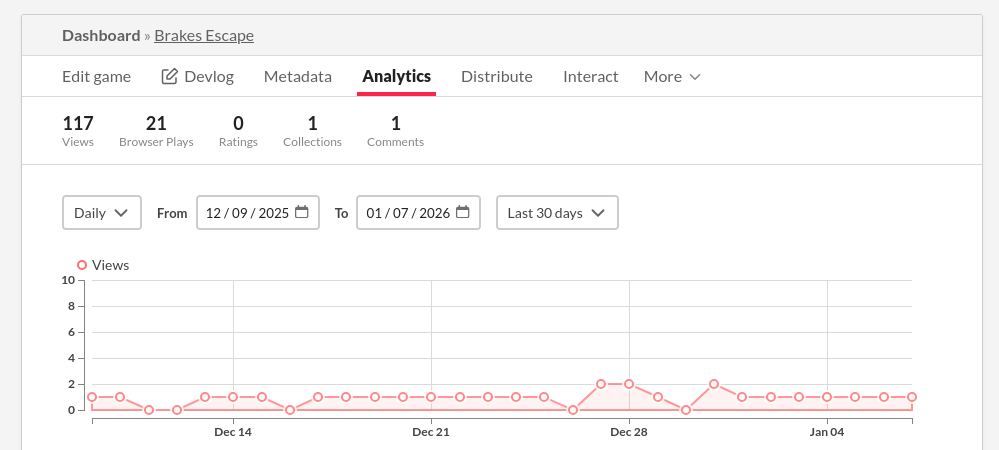The width and height of the screenshot is (999, 450).
Task: Go to the Distribute tab
Action: click(496, 77)
